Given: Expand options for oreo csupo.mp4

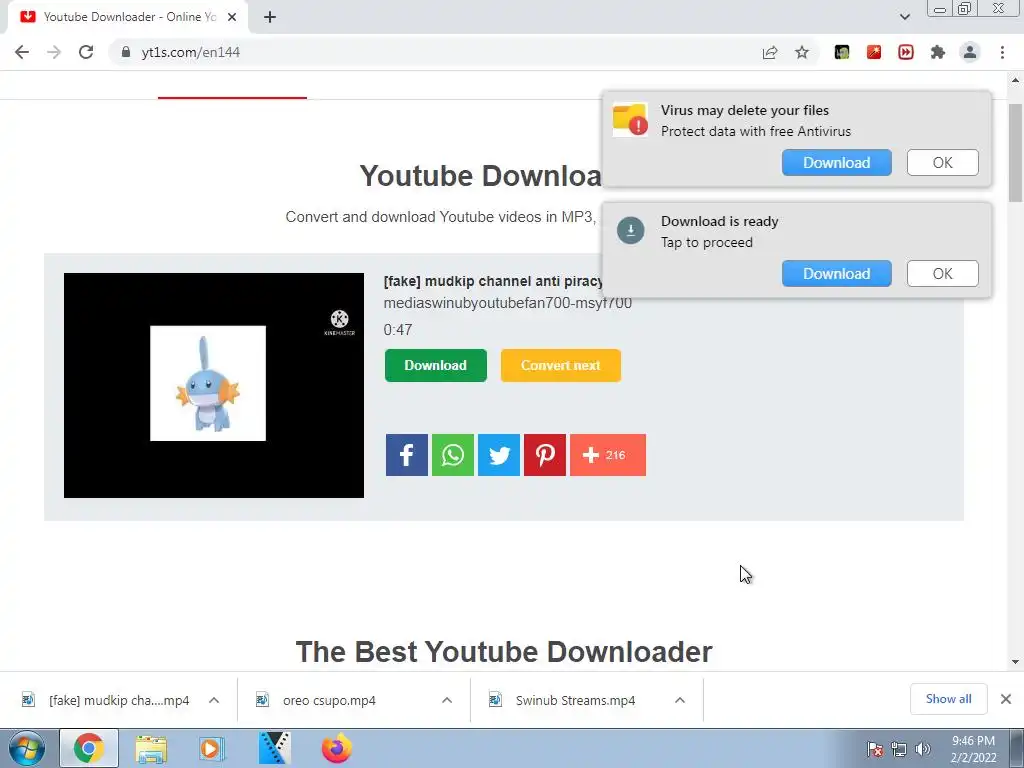Looking at the screenshot, I should coord(447,700).
